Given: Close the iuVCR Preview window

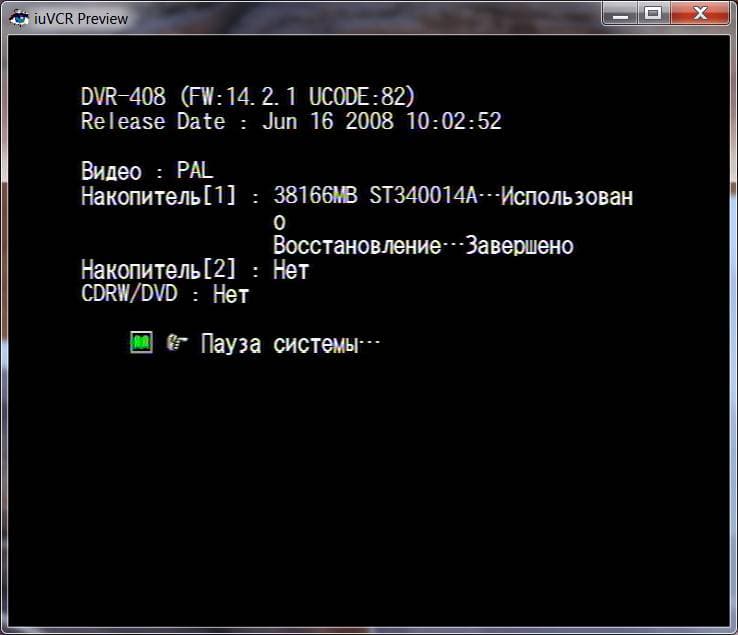Looking at the screenshot, I should click(700, 14).
